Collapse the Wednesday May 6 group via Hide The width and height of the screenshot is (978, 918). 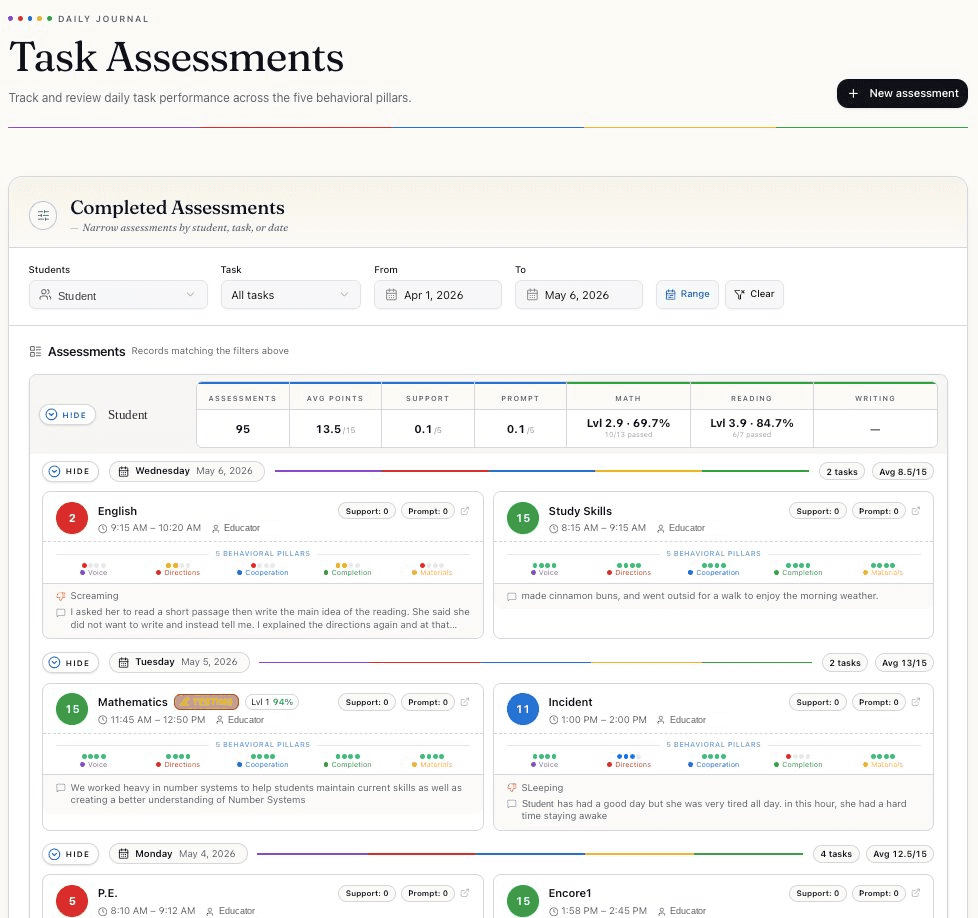click(x=70, y=471)
